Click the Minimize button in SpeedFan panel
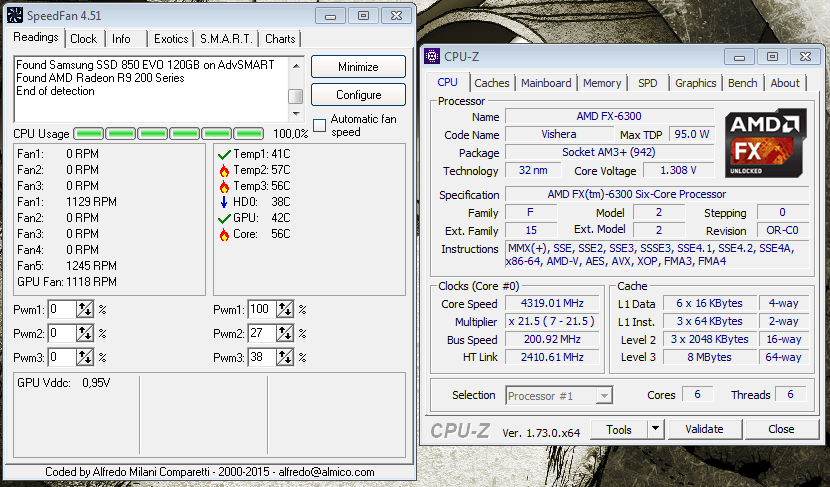 point(358,67)
